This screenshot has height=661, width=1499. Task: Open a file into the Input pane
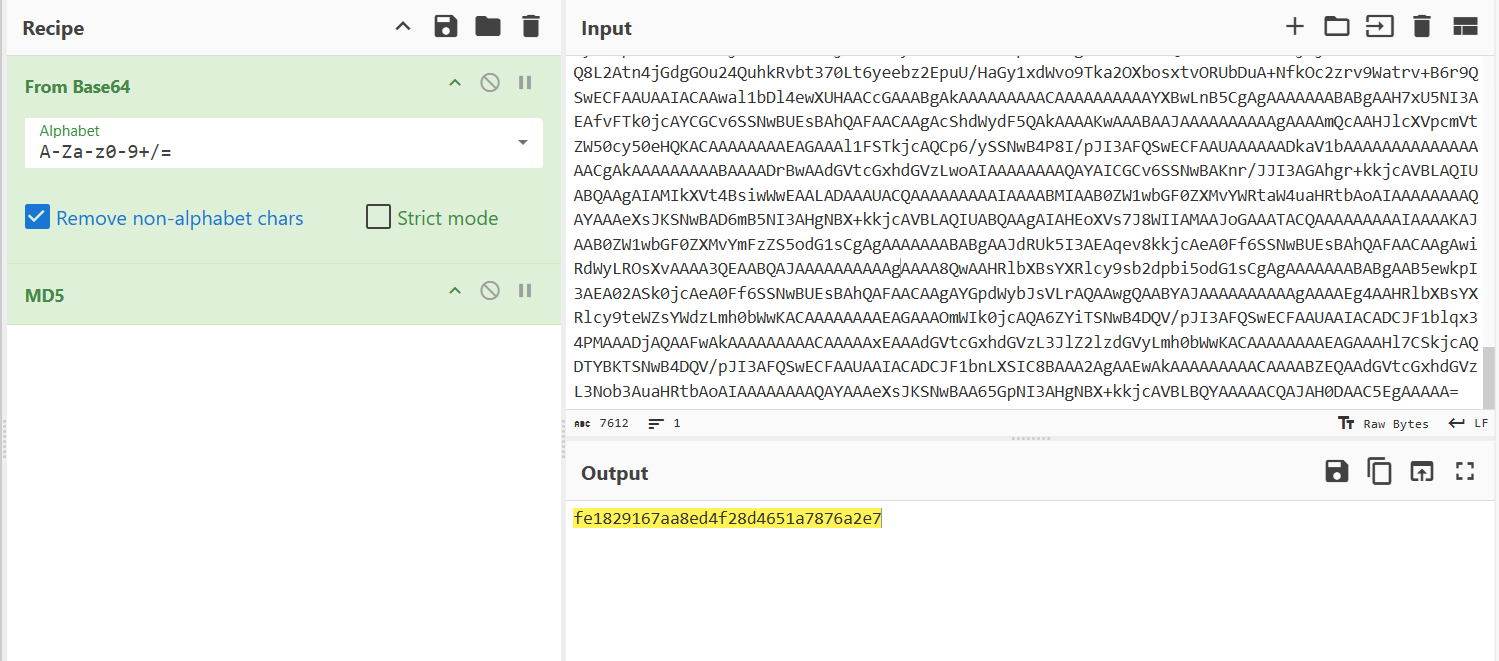coord(1337,26)
